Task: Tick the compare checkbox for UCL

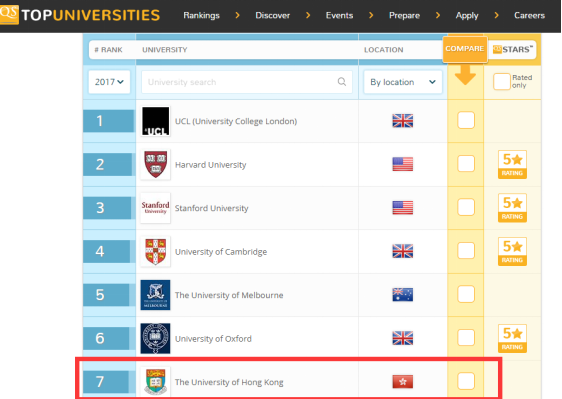Action: pos(466,120)
